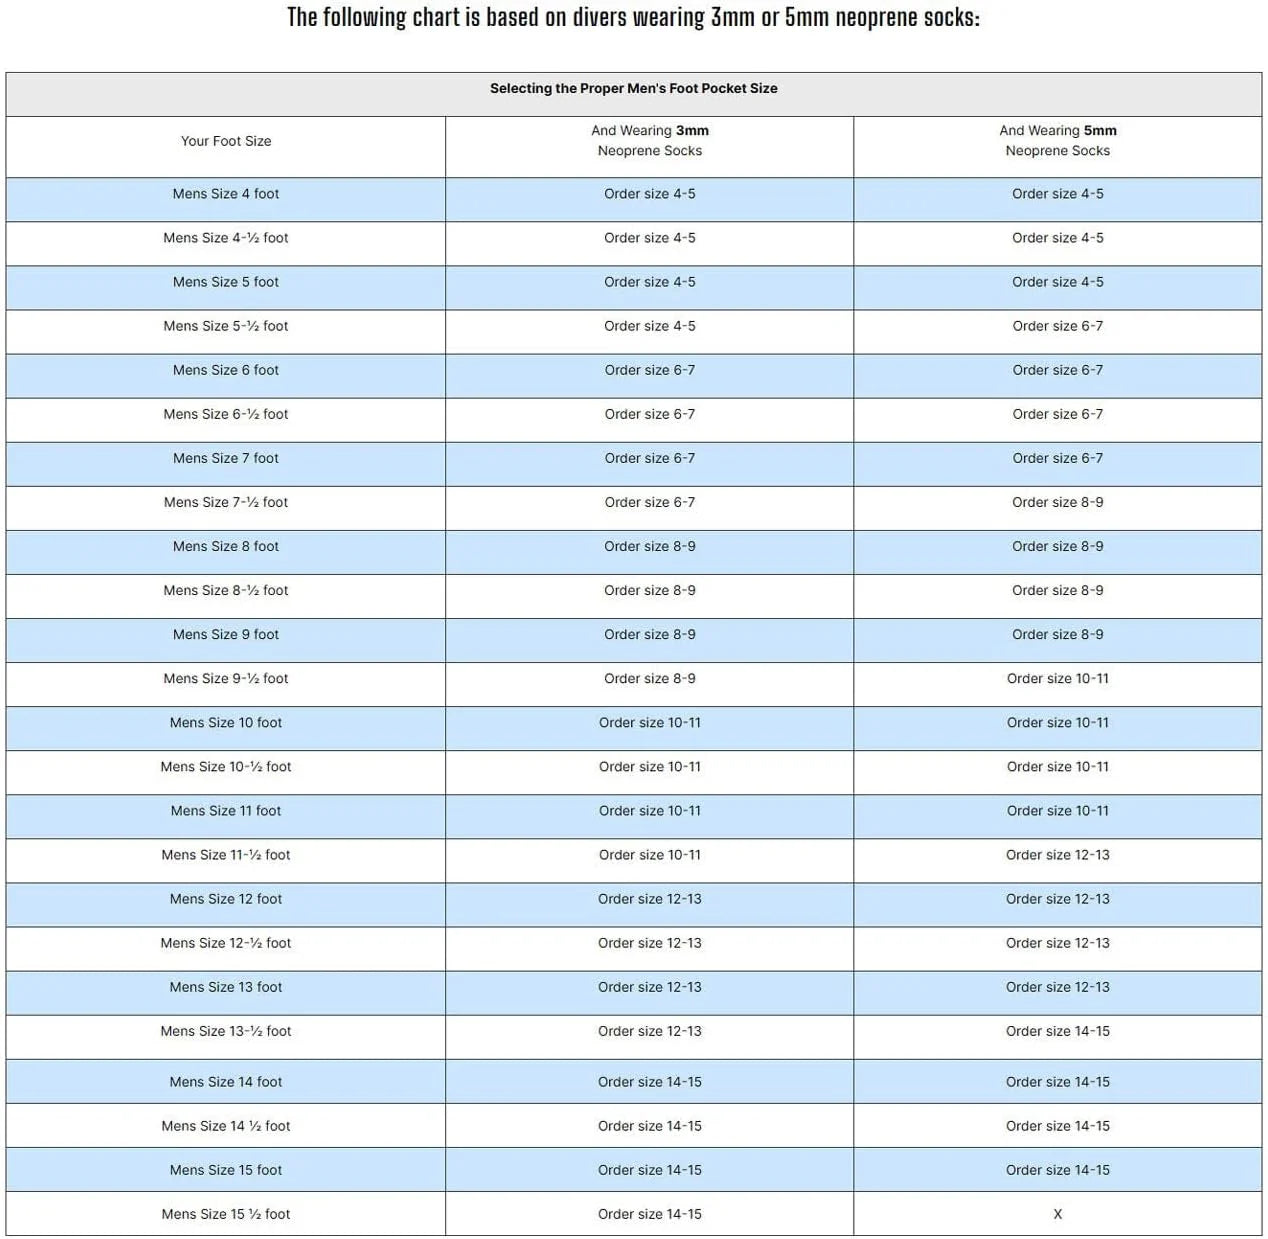Click the '5mm Neoprene Socks' column header
Screen dimensions: 1268x1239
click(x=1058, y=141)
